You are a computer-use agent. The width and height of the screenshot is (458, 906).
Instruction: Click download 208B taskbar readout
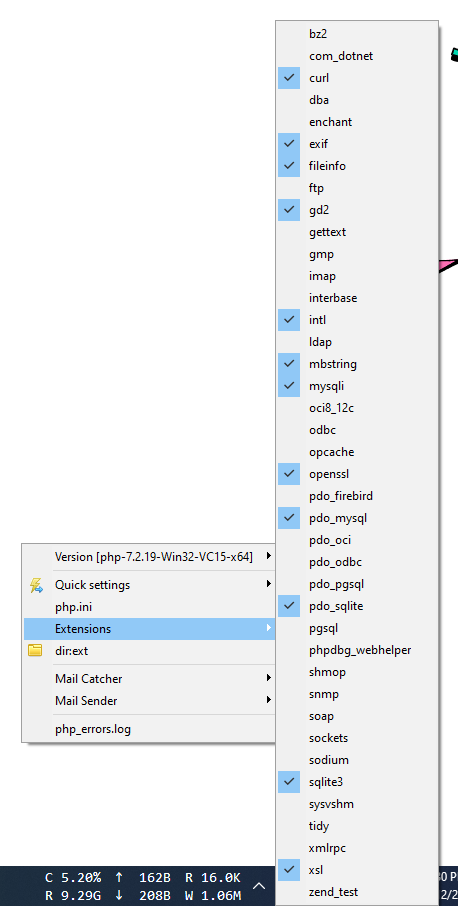[143, 896]
